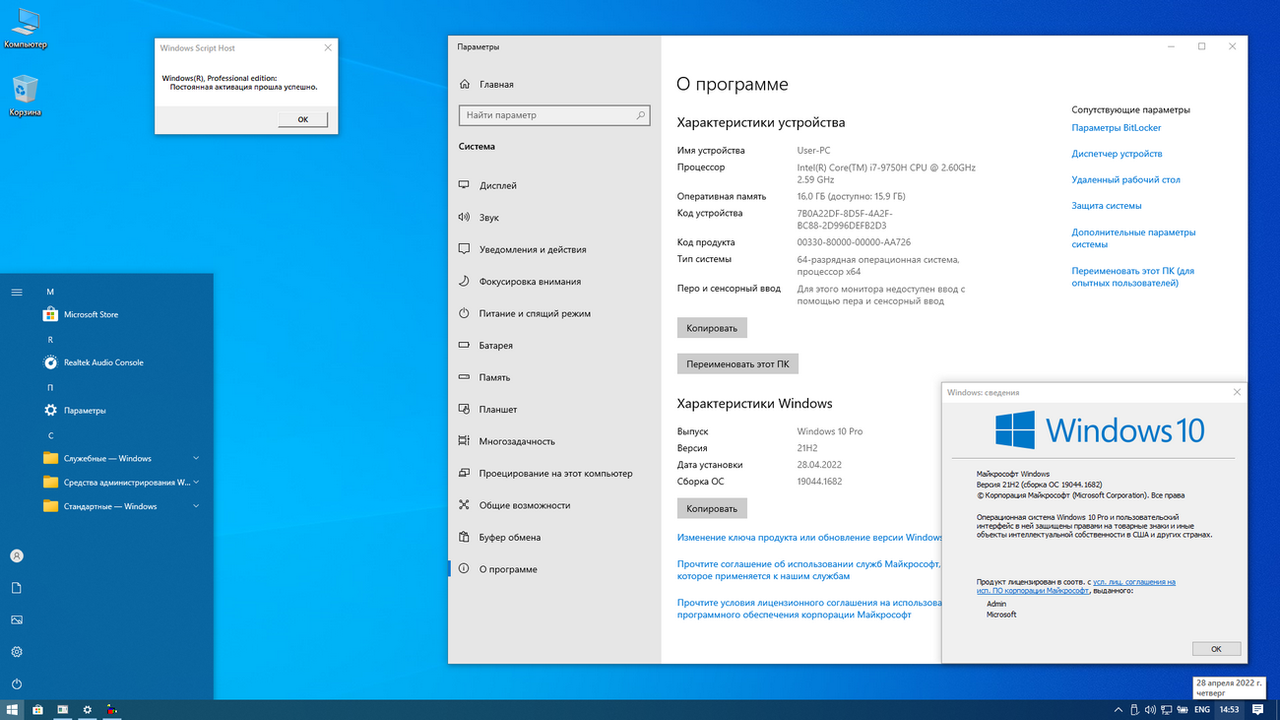Expand Стандартные — Windows folder

121,506
